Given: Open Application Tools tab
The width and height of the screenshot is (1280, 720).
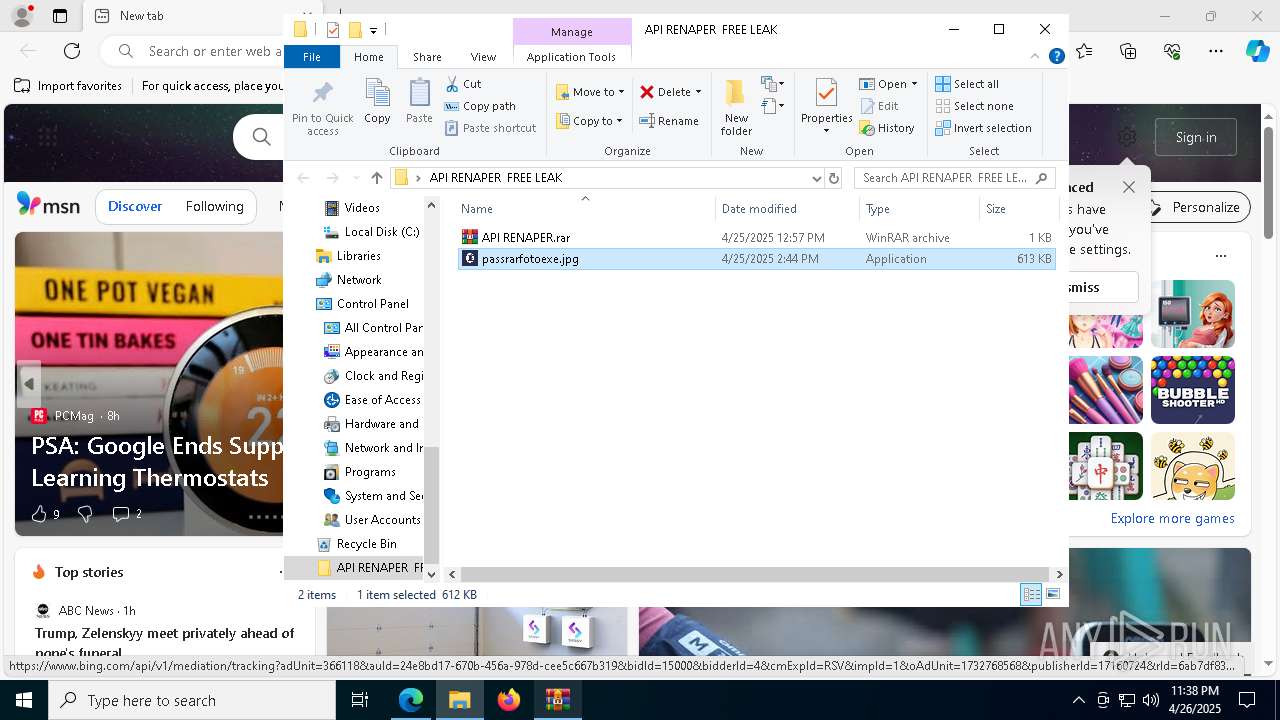Looking at the screenshot, I should coord(571,57).
